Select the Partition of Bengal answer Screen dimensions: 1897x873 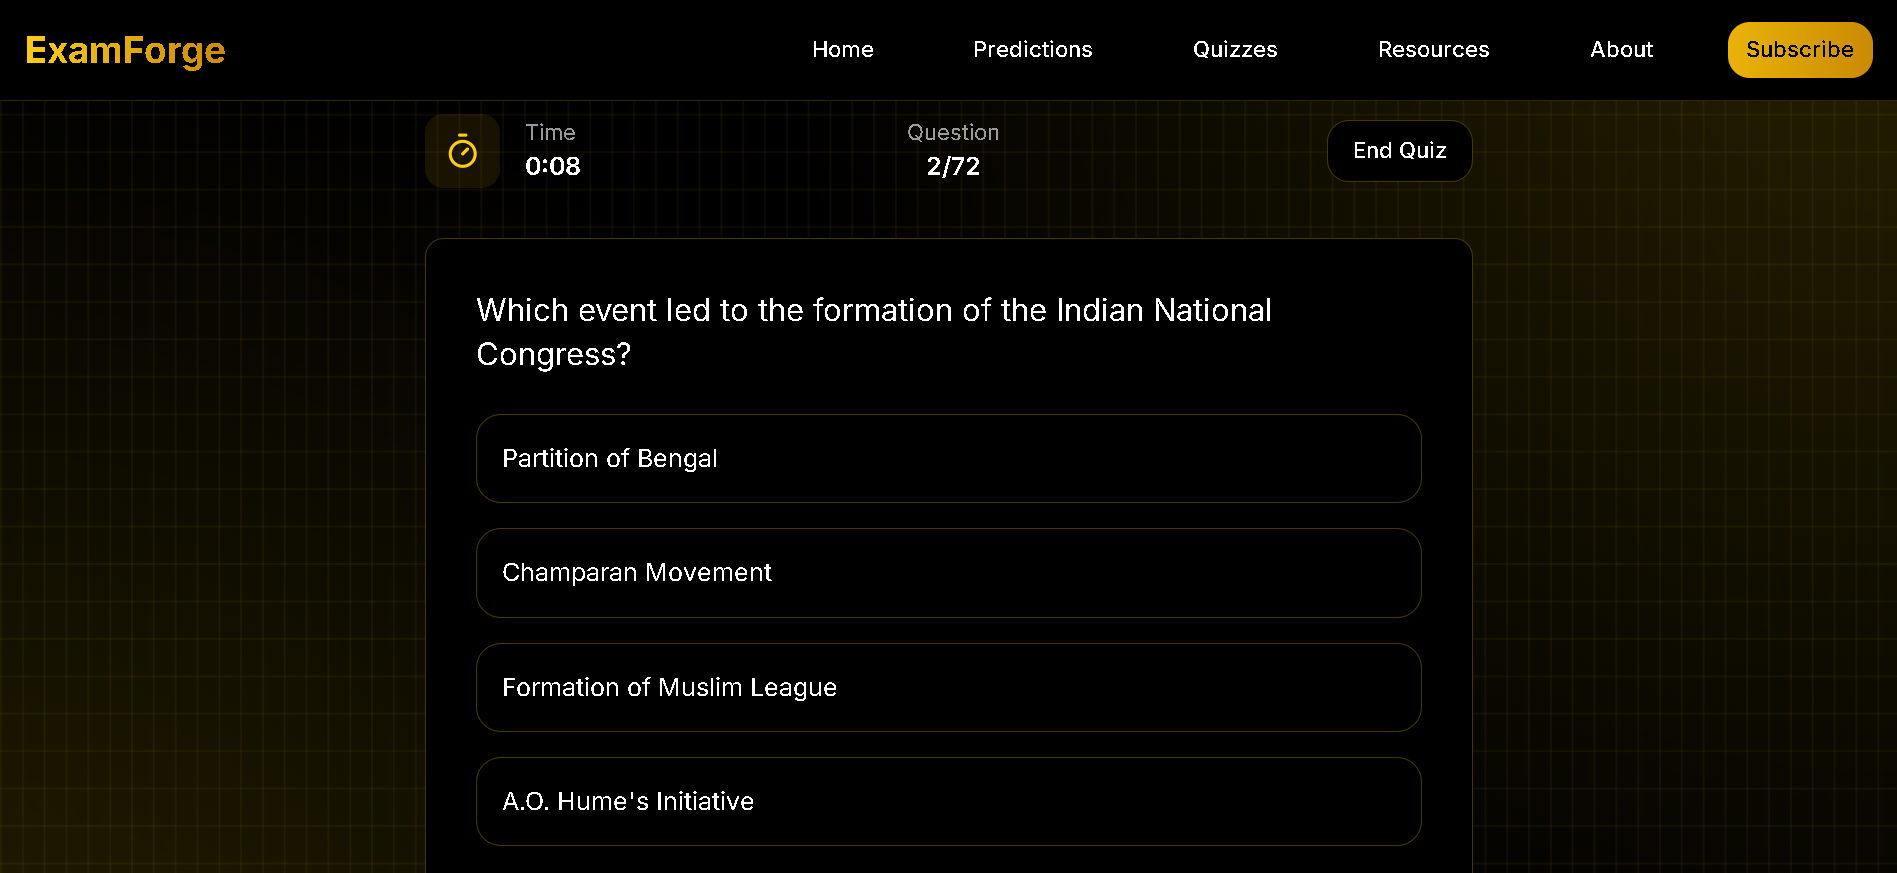tap(948, 458)
